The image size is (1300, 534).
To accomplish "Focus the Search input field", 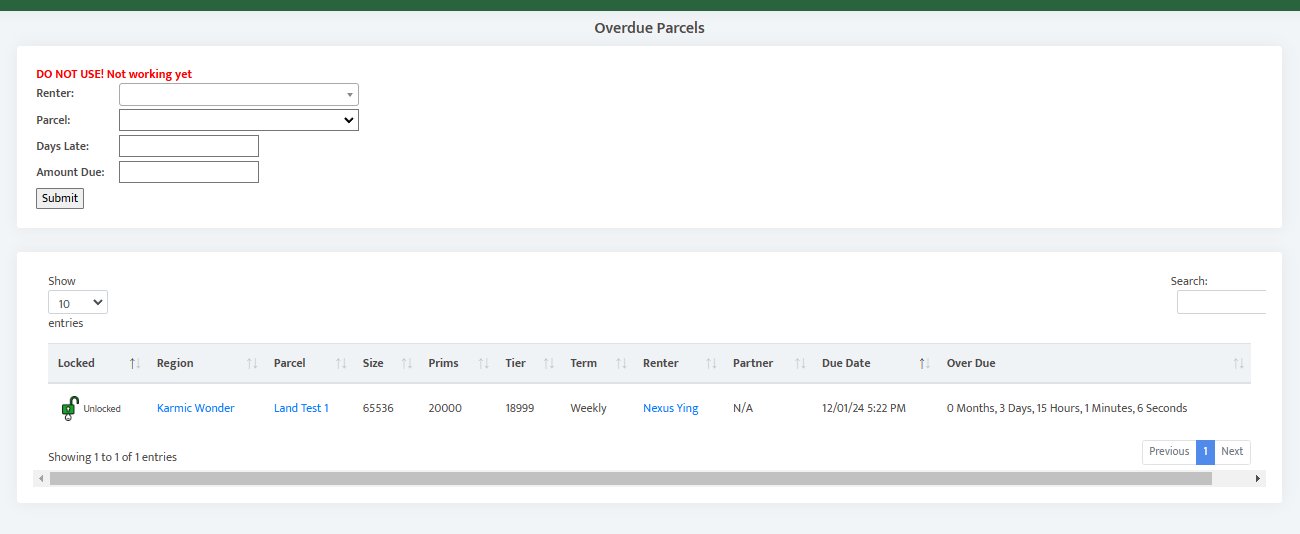I will 1221,302.
